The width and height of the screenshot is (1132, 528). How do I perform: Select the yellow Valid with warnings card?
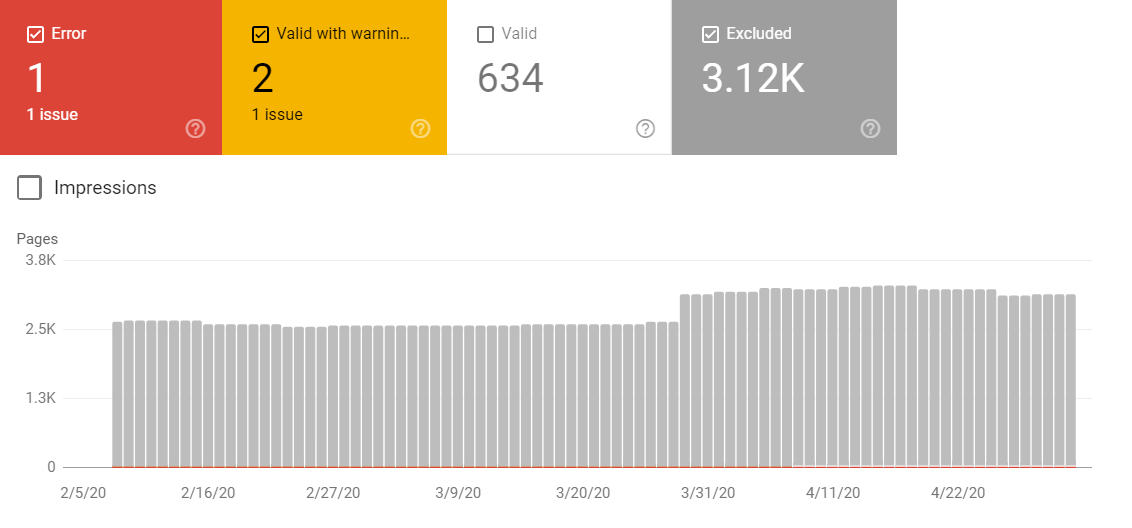pyautogui.click(x=334, y=77)
